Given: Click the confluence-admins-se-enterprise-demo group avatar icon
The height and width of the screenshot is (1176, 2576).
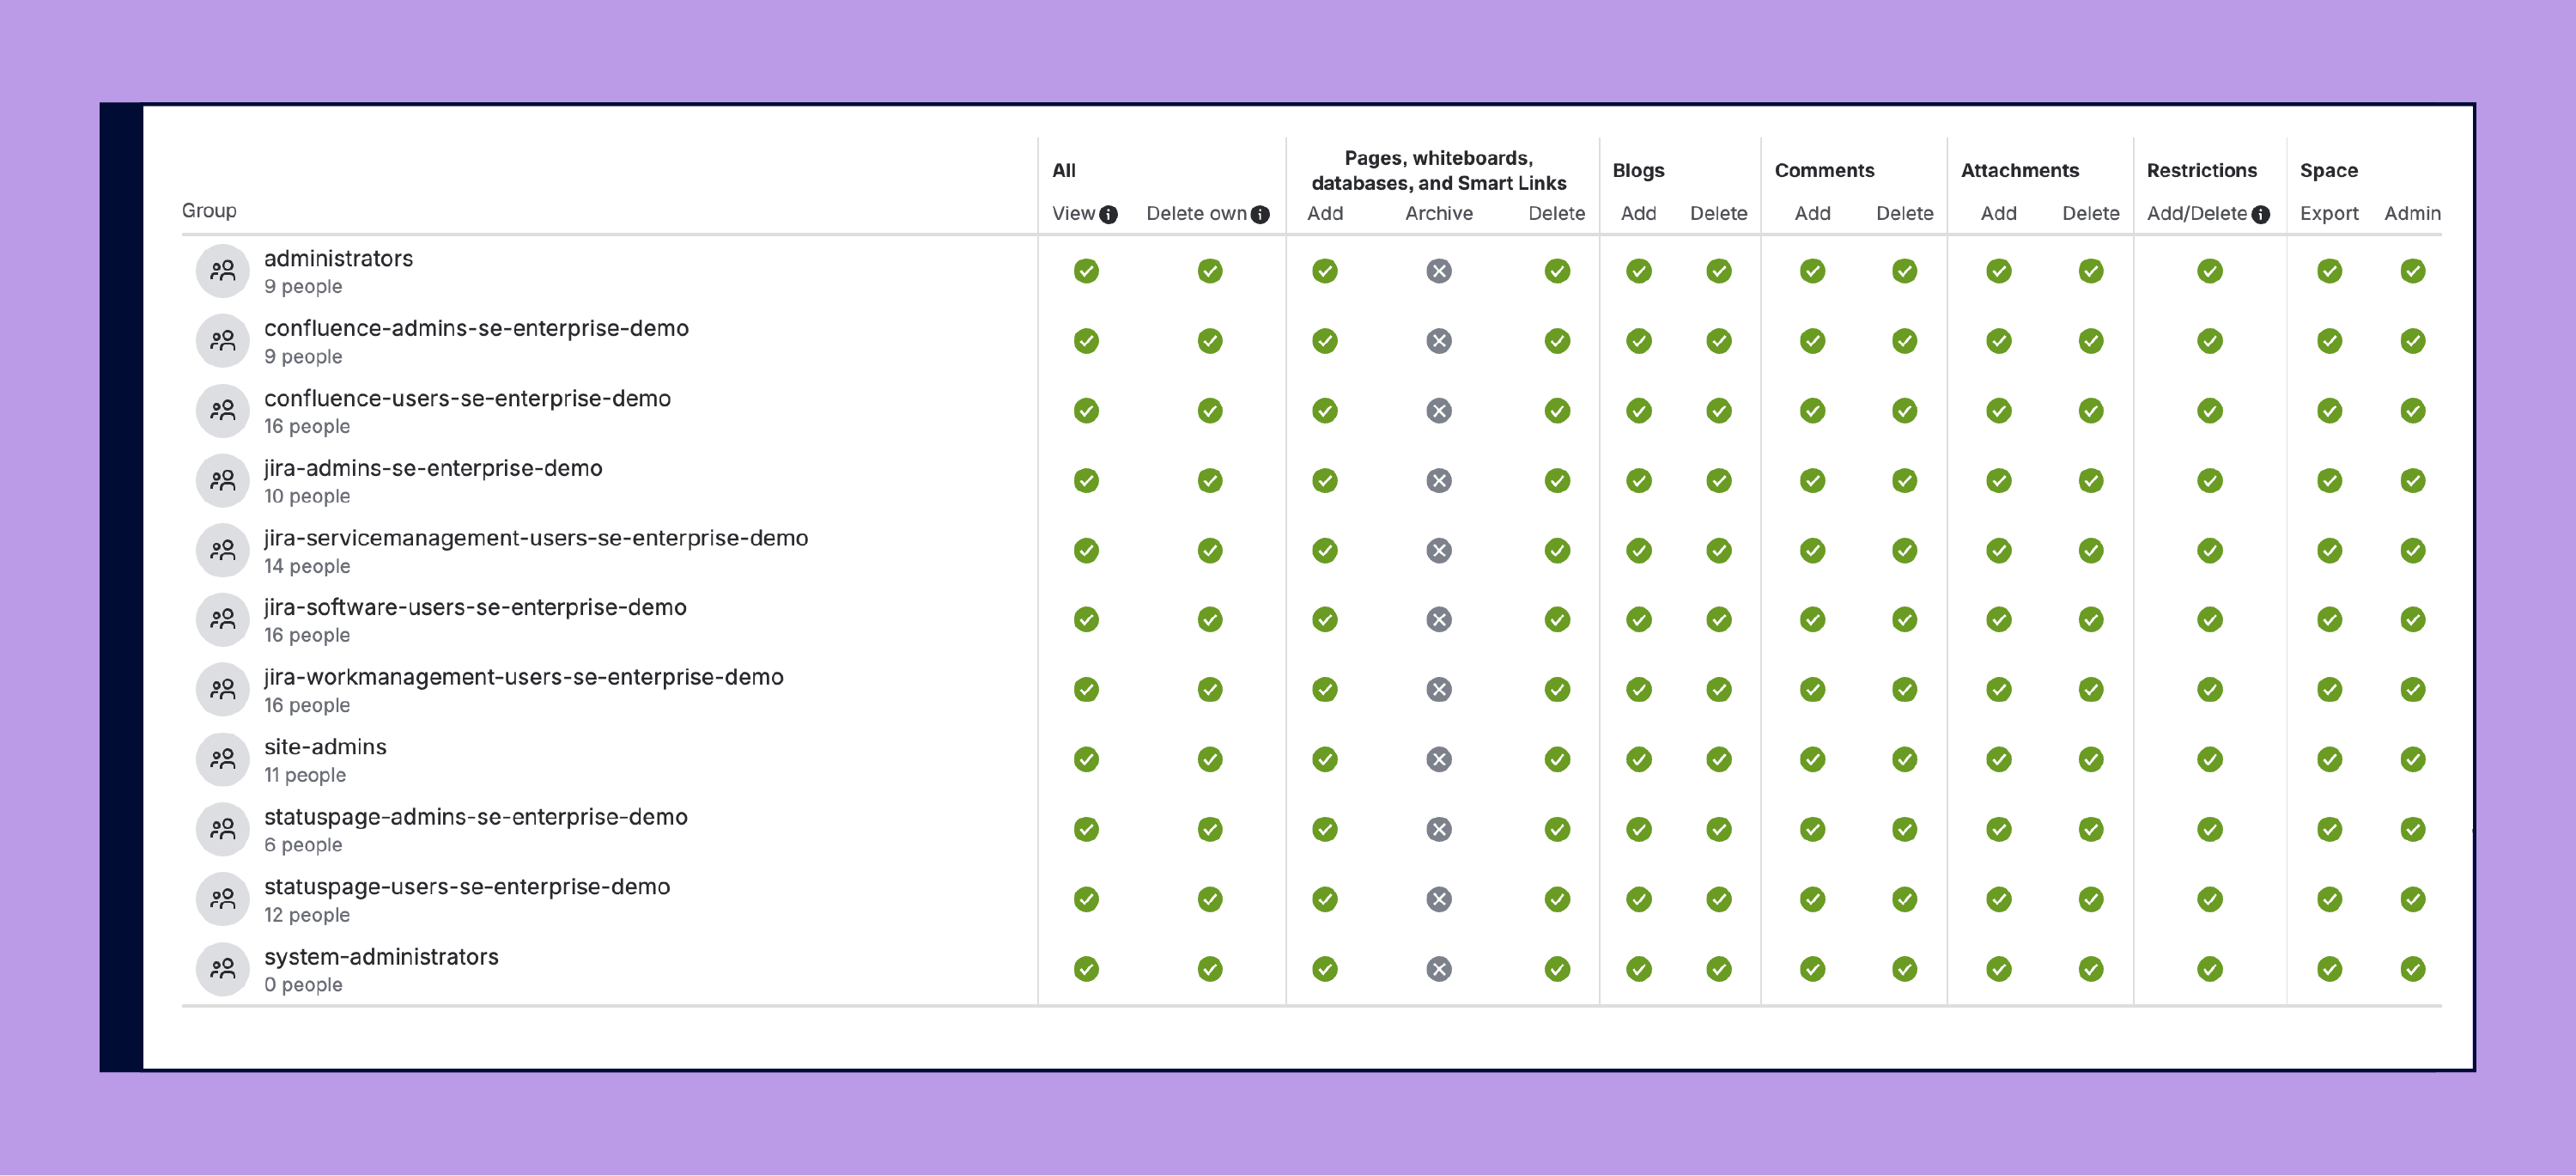Looking at the screenshot, I should [x=223, y=340].
